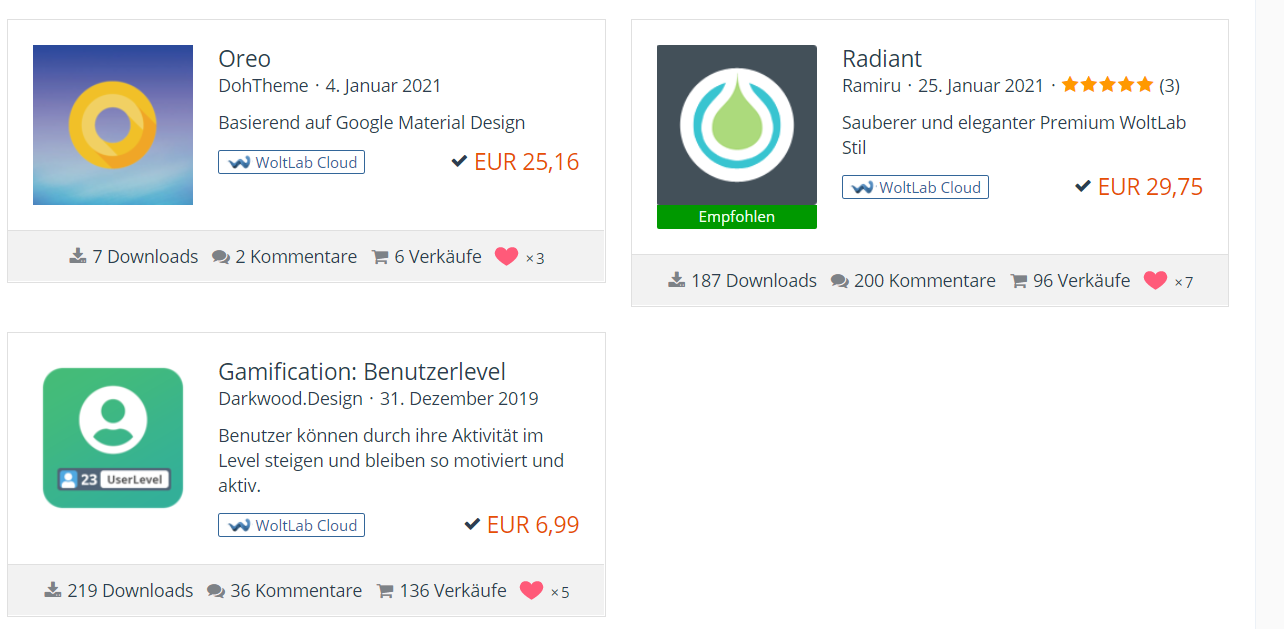Click the heart icon under Gamification
Viewport: 1284px width, 629px height.
click(x=531, y=591)
